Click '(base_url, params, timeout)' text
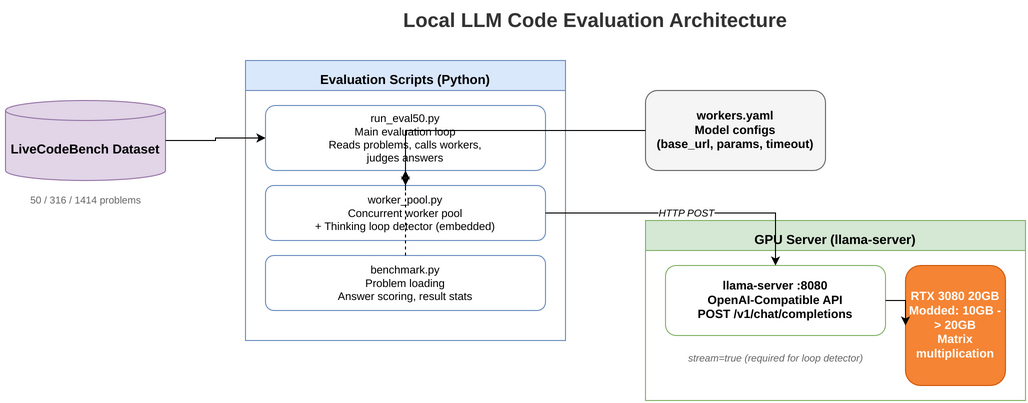This screenshot has height=403, width=1028. 735,144
